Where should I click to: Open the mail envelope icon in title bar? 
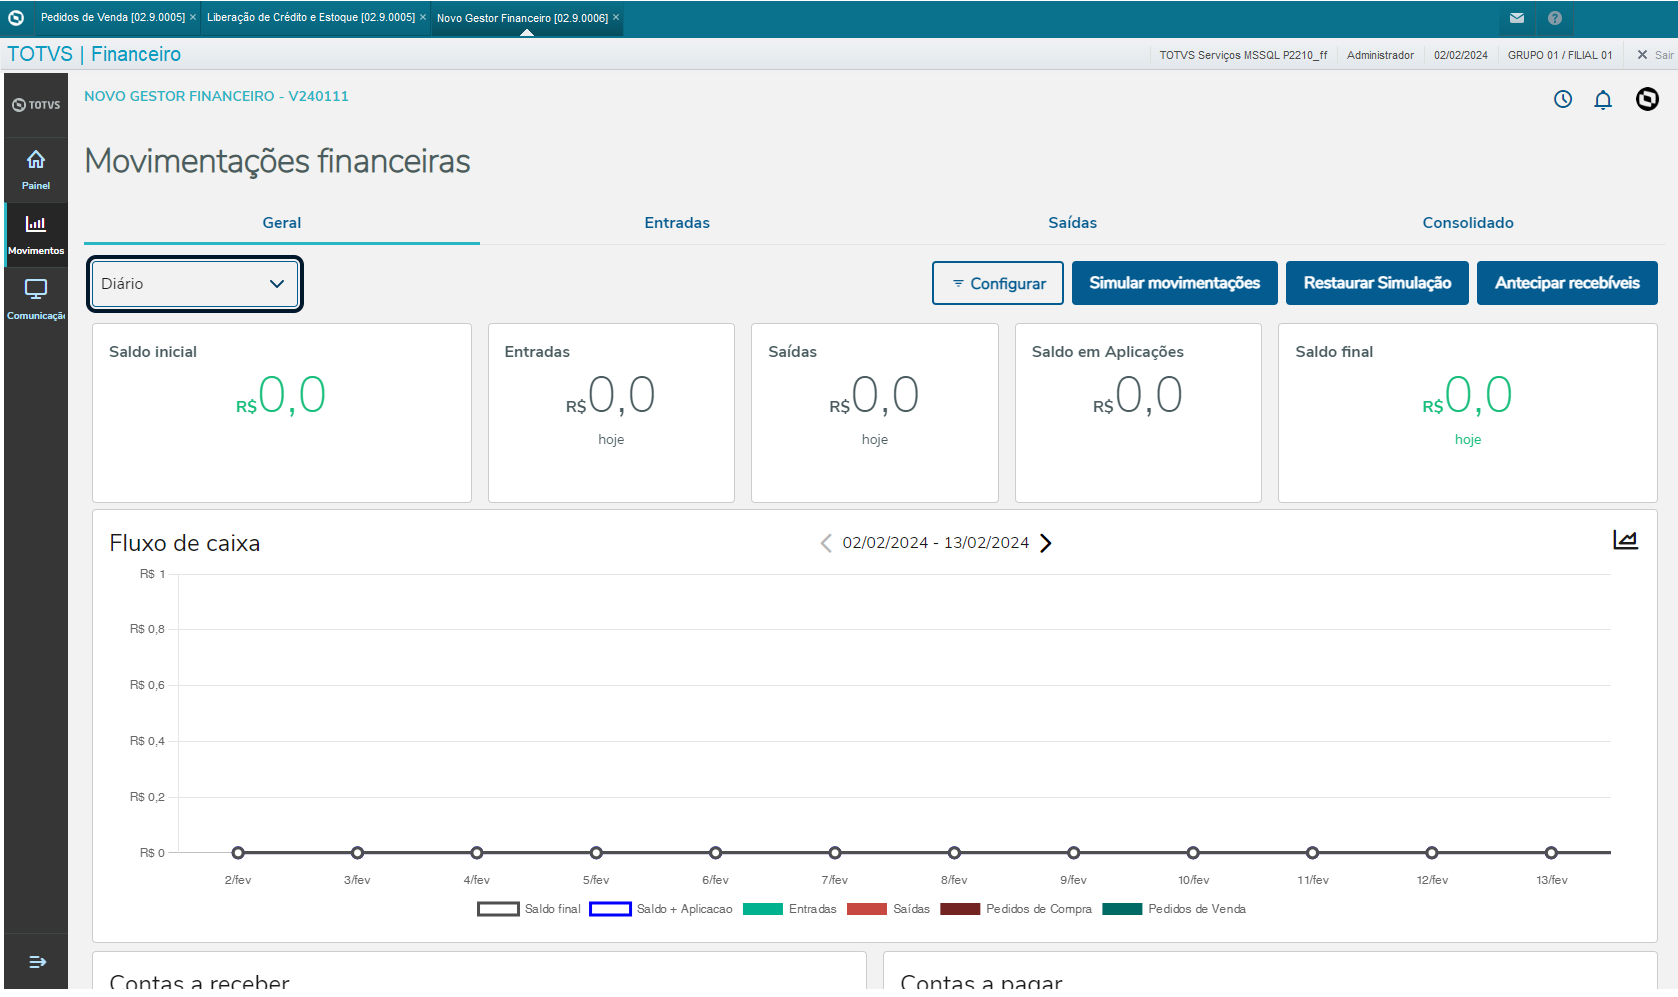(1517, 18)
